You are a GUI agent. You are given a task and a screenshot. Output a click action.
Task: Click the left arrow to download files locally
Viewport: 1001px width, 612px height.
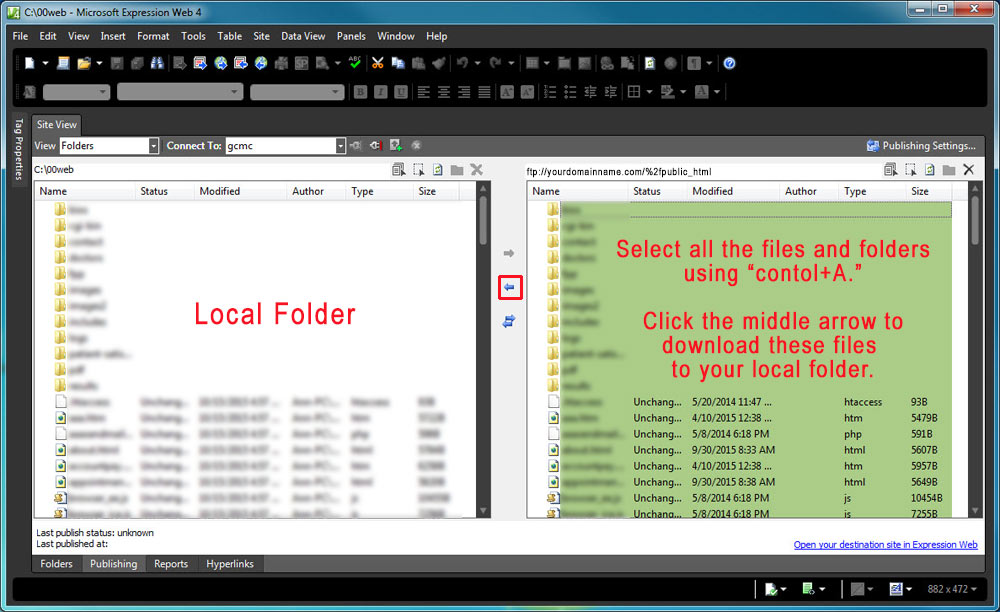pyautogui.click(x=509, y=287)
